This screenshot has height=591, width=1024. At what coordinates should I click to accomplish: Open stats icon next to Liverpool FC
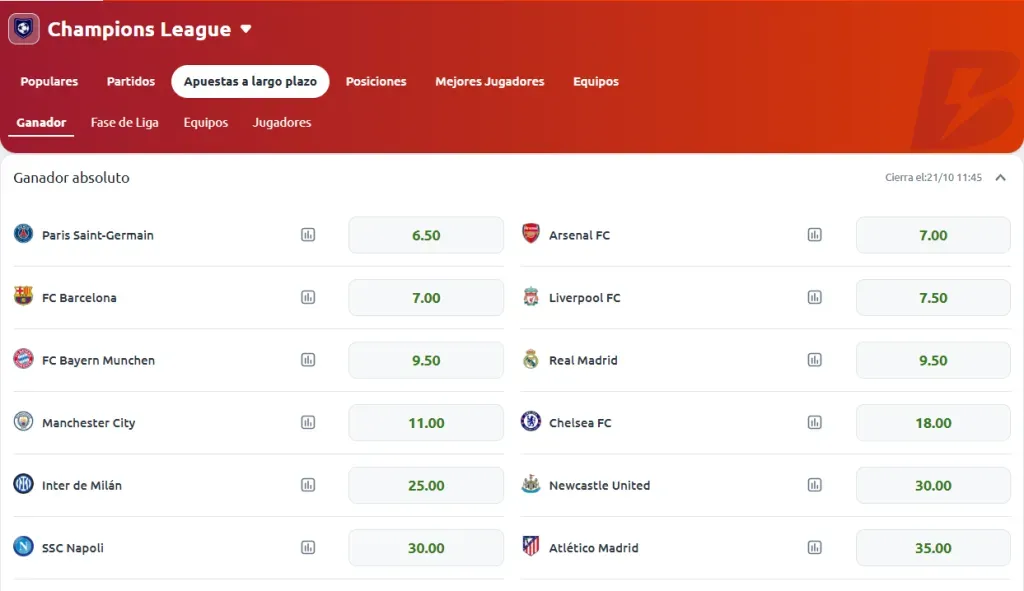815,298
